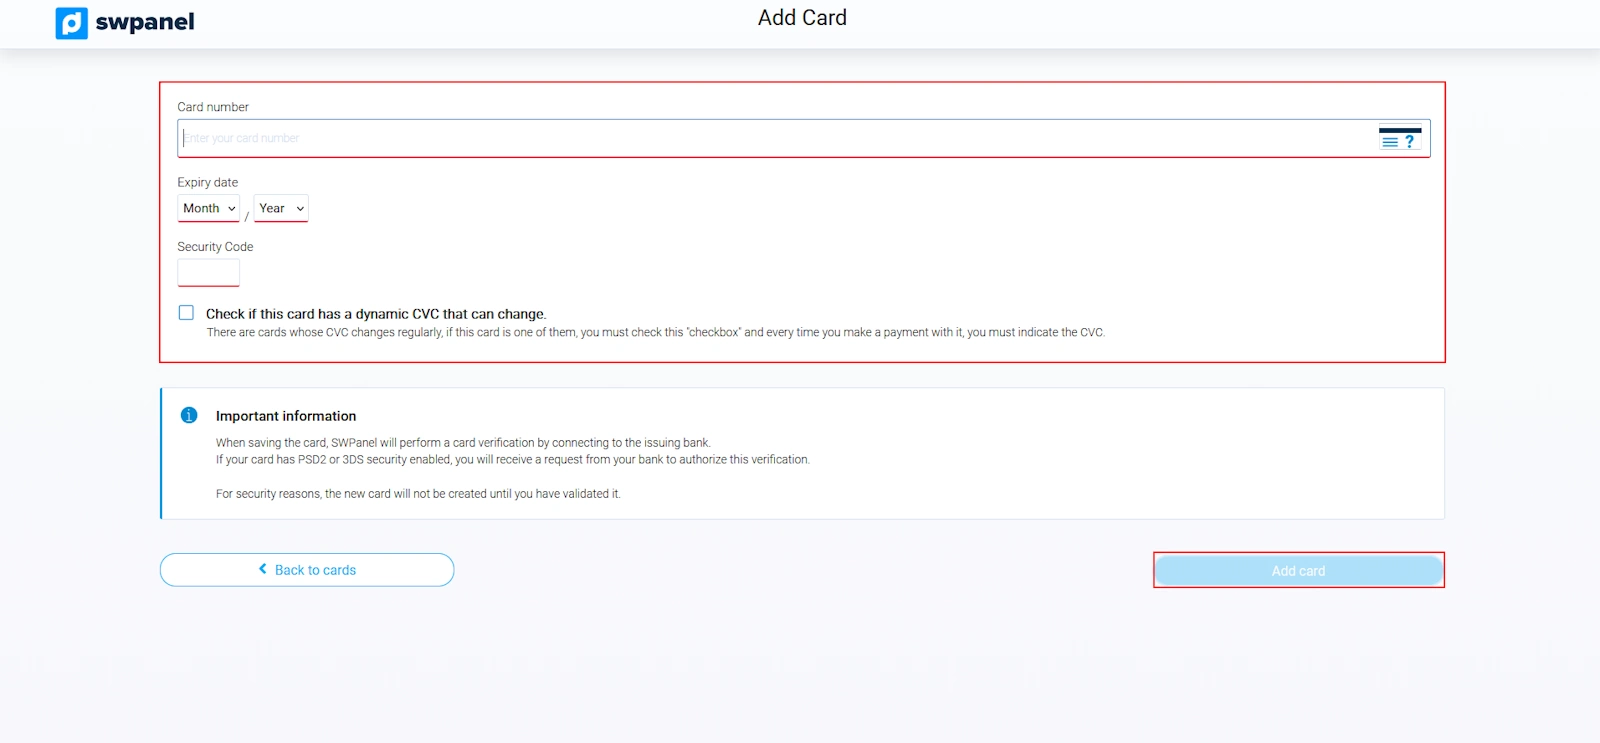
Task: Tick the dynamic CVC checkbox
Action: (187, 313)
